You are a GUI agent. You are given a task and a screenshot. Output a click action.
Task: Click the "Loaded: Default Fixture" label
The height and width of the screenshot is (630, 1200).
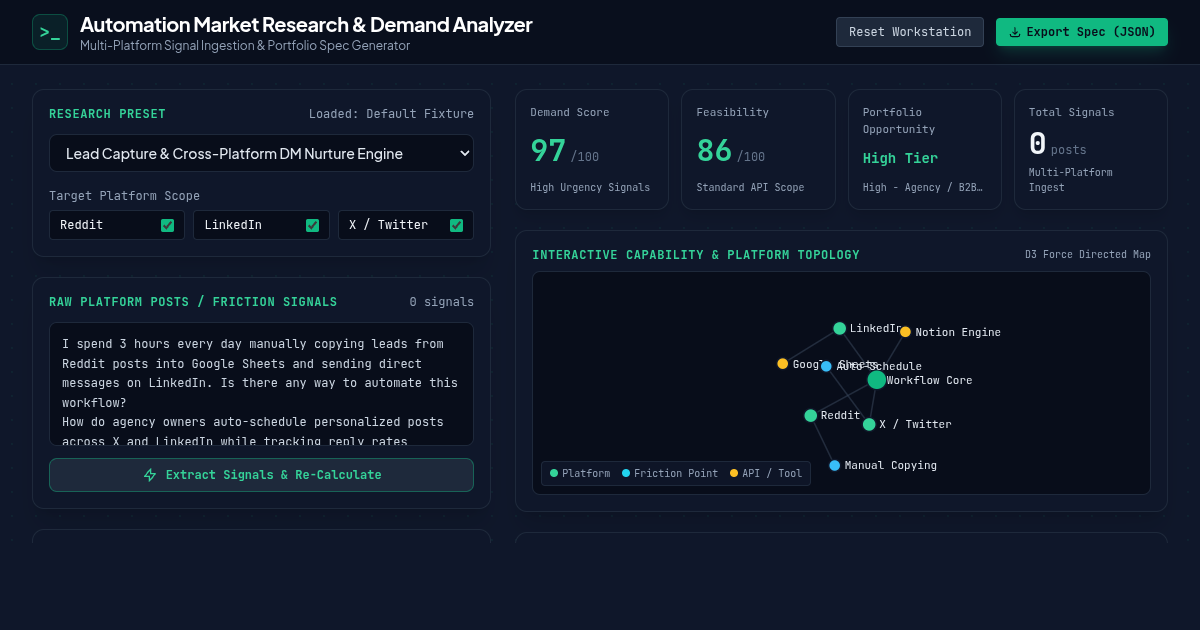click(x=391, y=114)
